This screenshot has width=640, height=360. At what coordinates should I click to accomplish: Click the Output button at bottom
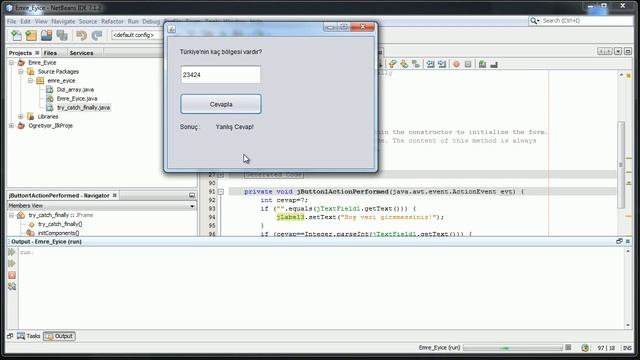pos(60,336)
